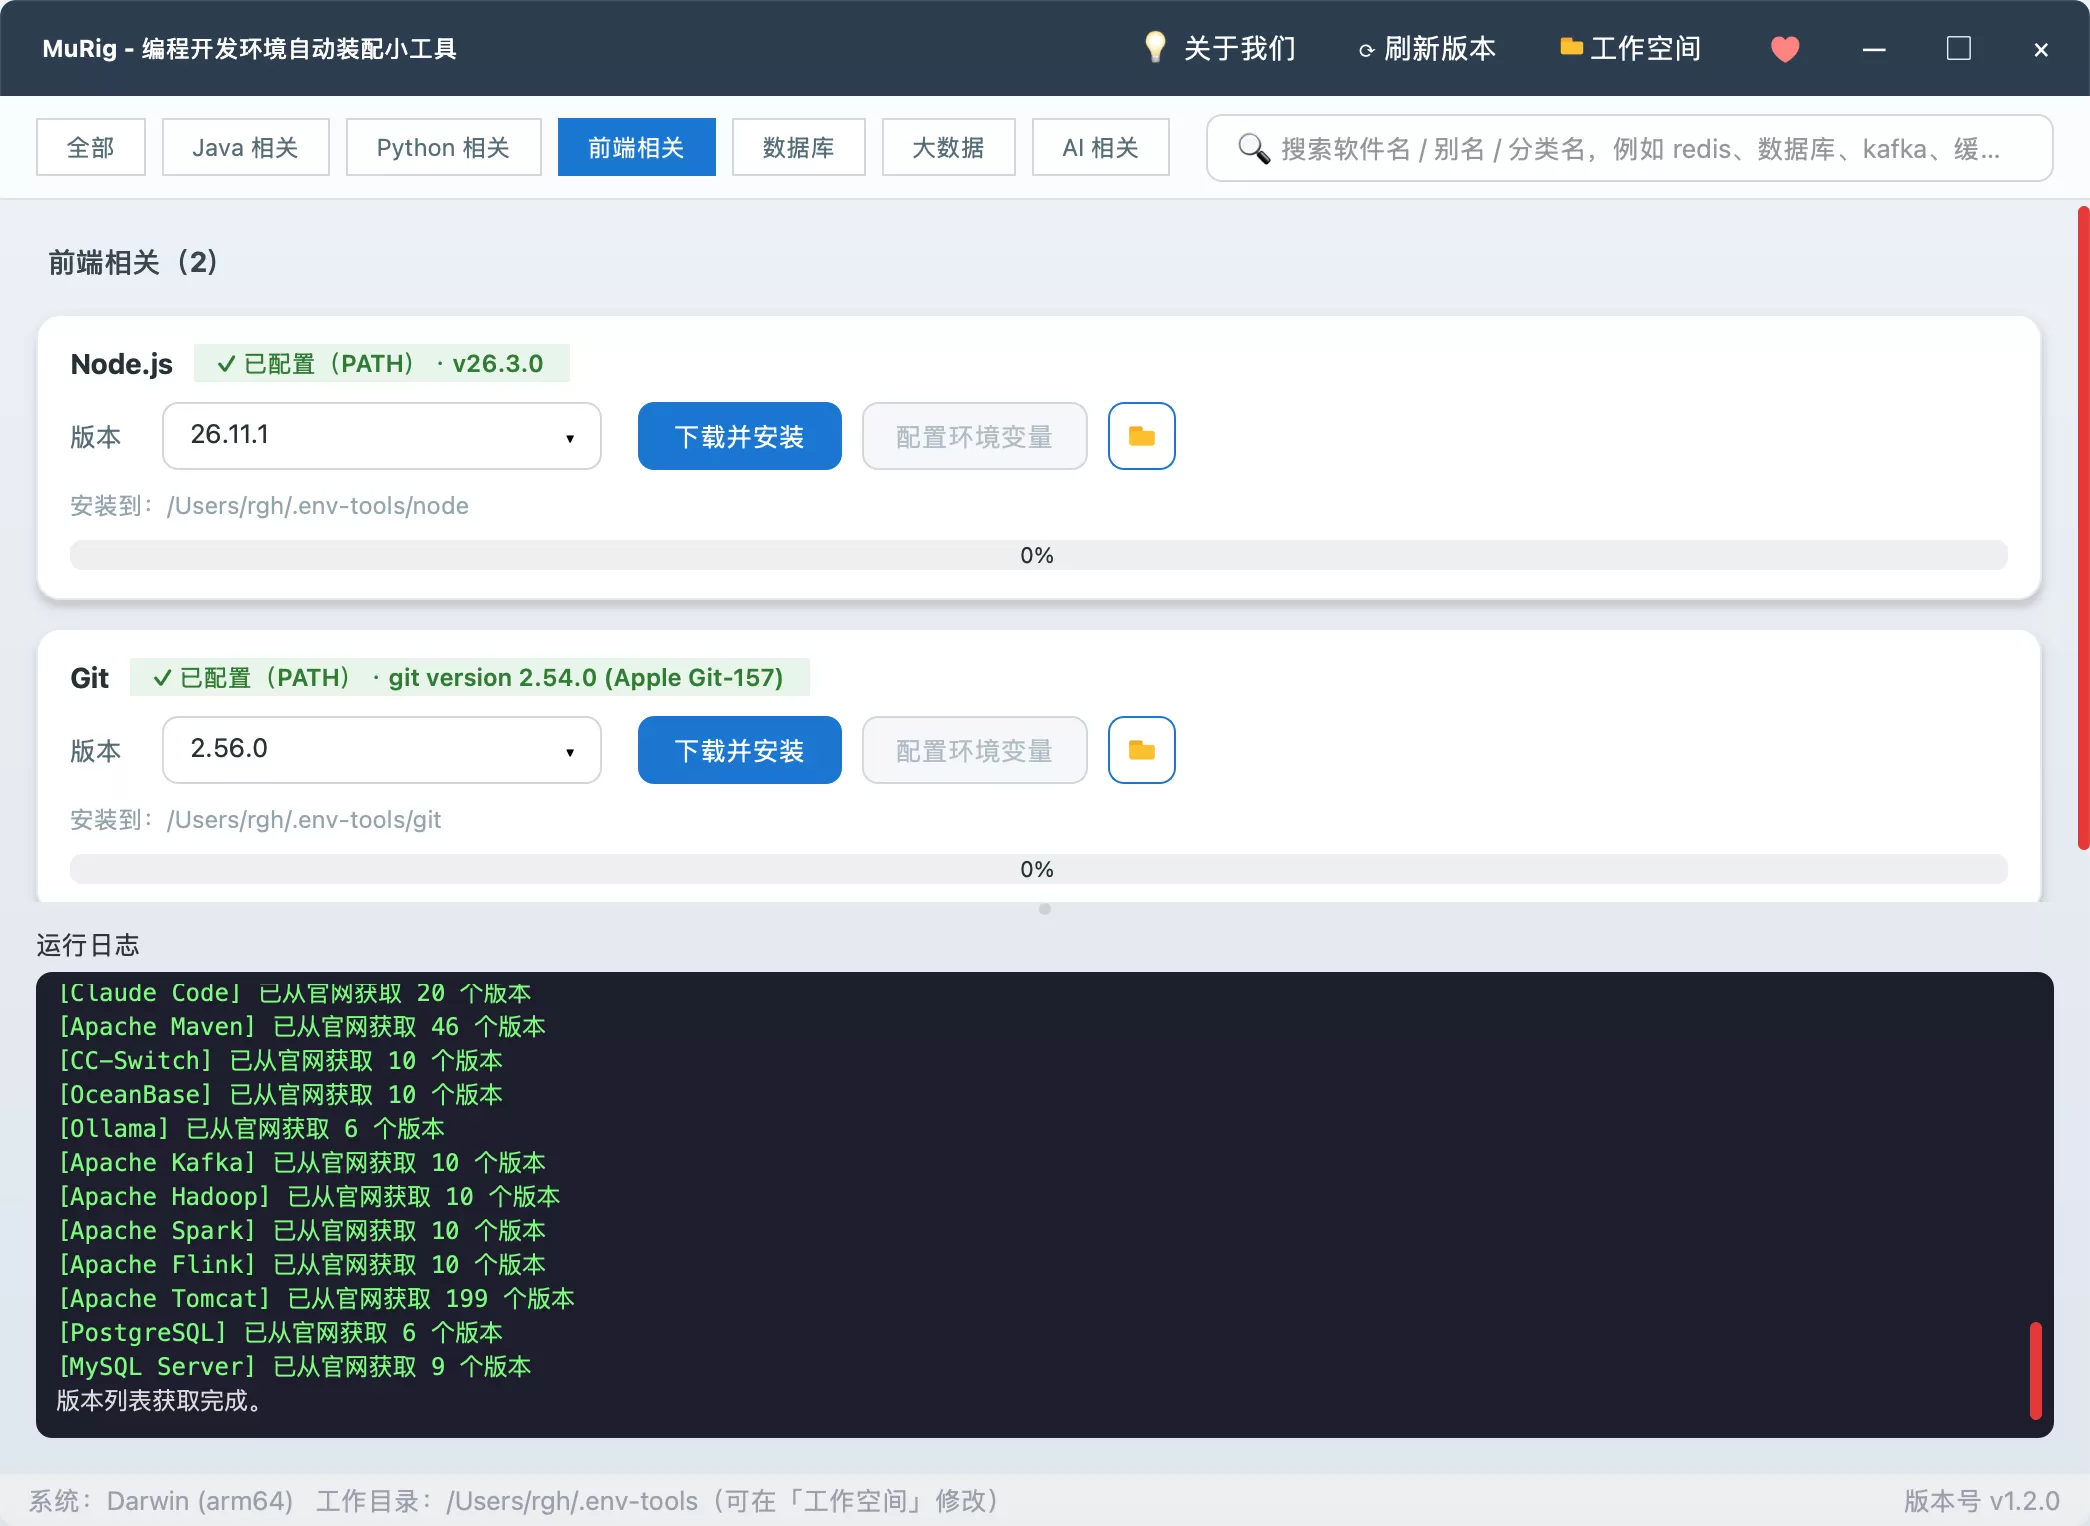
Task: Click the [Ollama] 6 个版本 log line
Action: click(x=251, y=1128)
